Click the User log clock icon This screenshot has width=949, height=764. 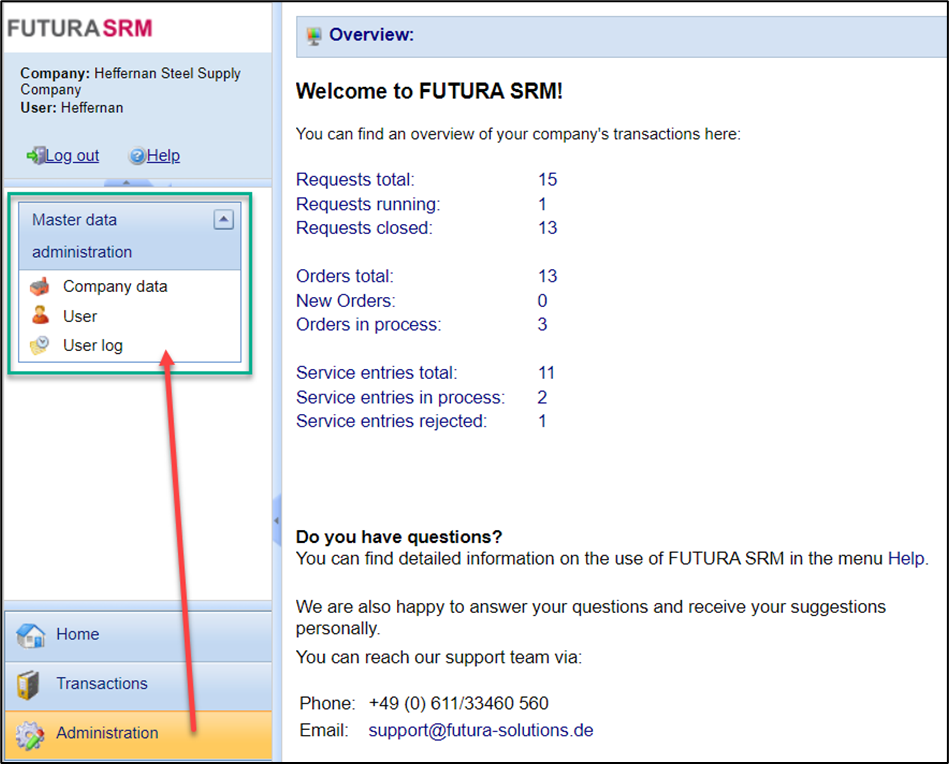point(40,346)
